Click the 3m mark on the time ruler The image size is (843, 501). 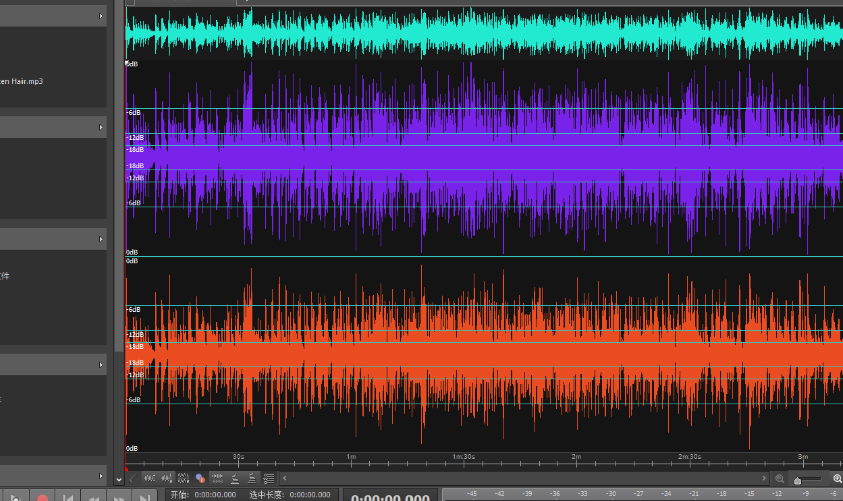803,456
